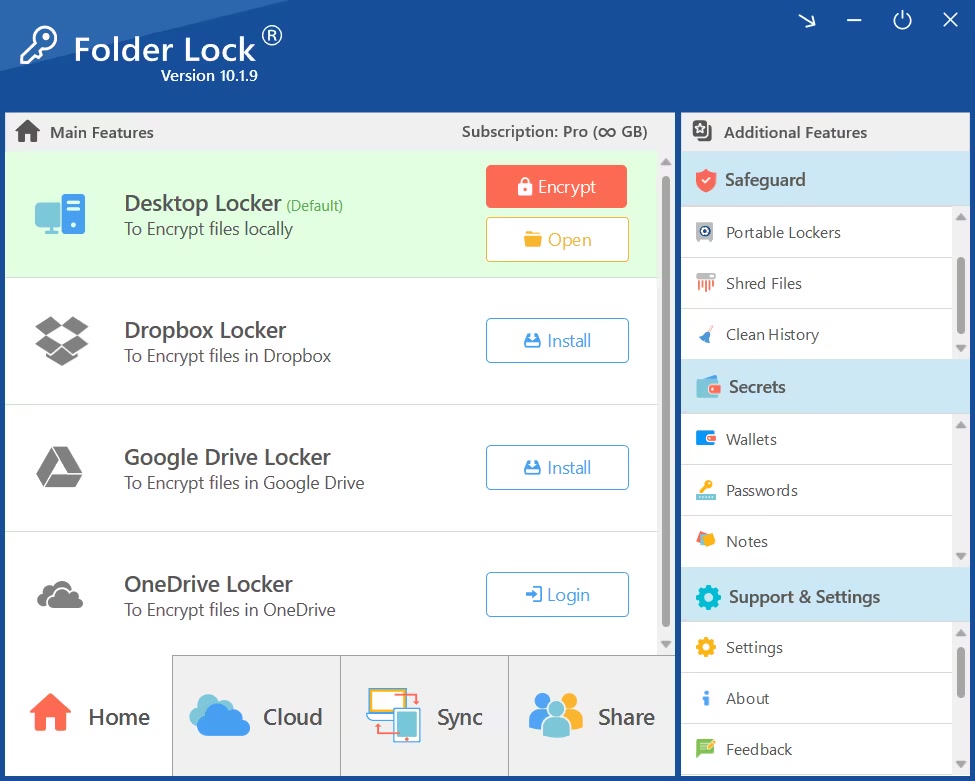This screenshot has height=781, width=975.
Task: Click the Dropbox logo icon
Action: [61, 341]
